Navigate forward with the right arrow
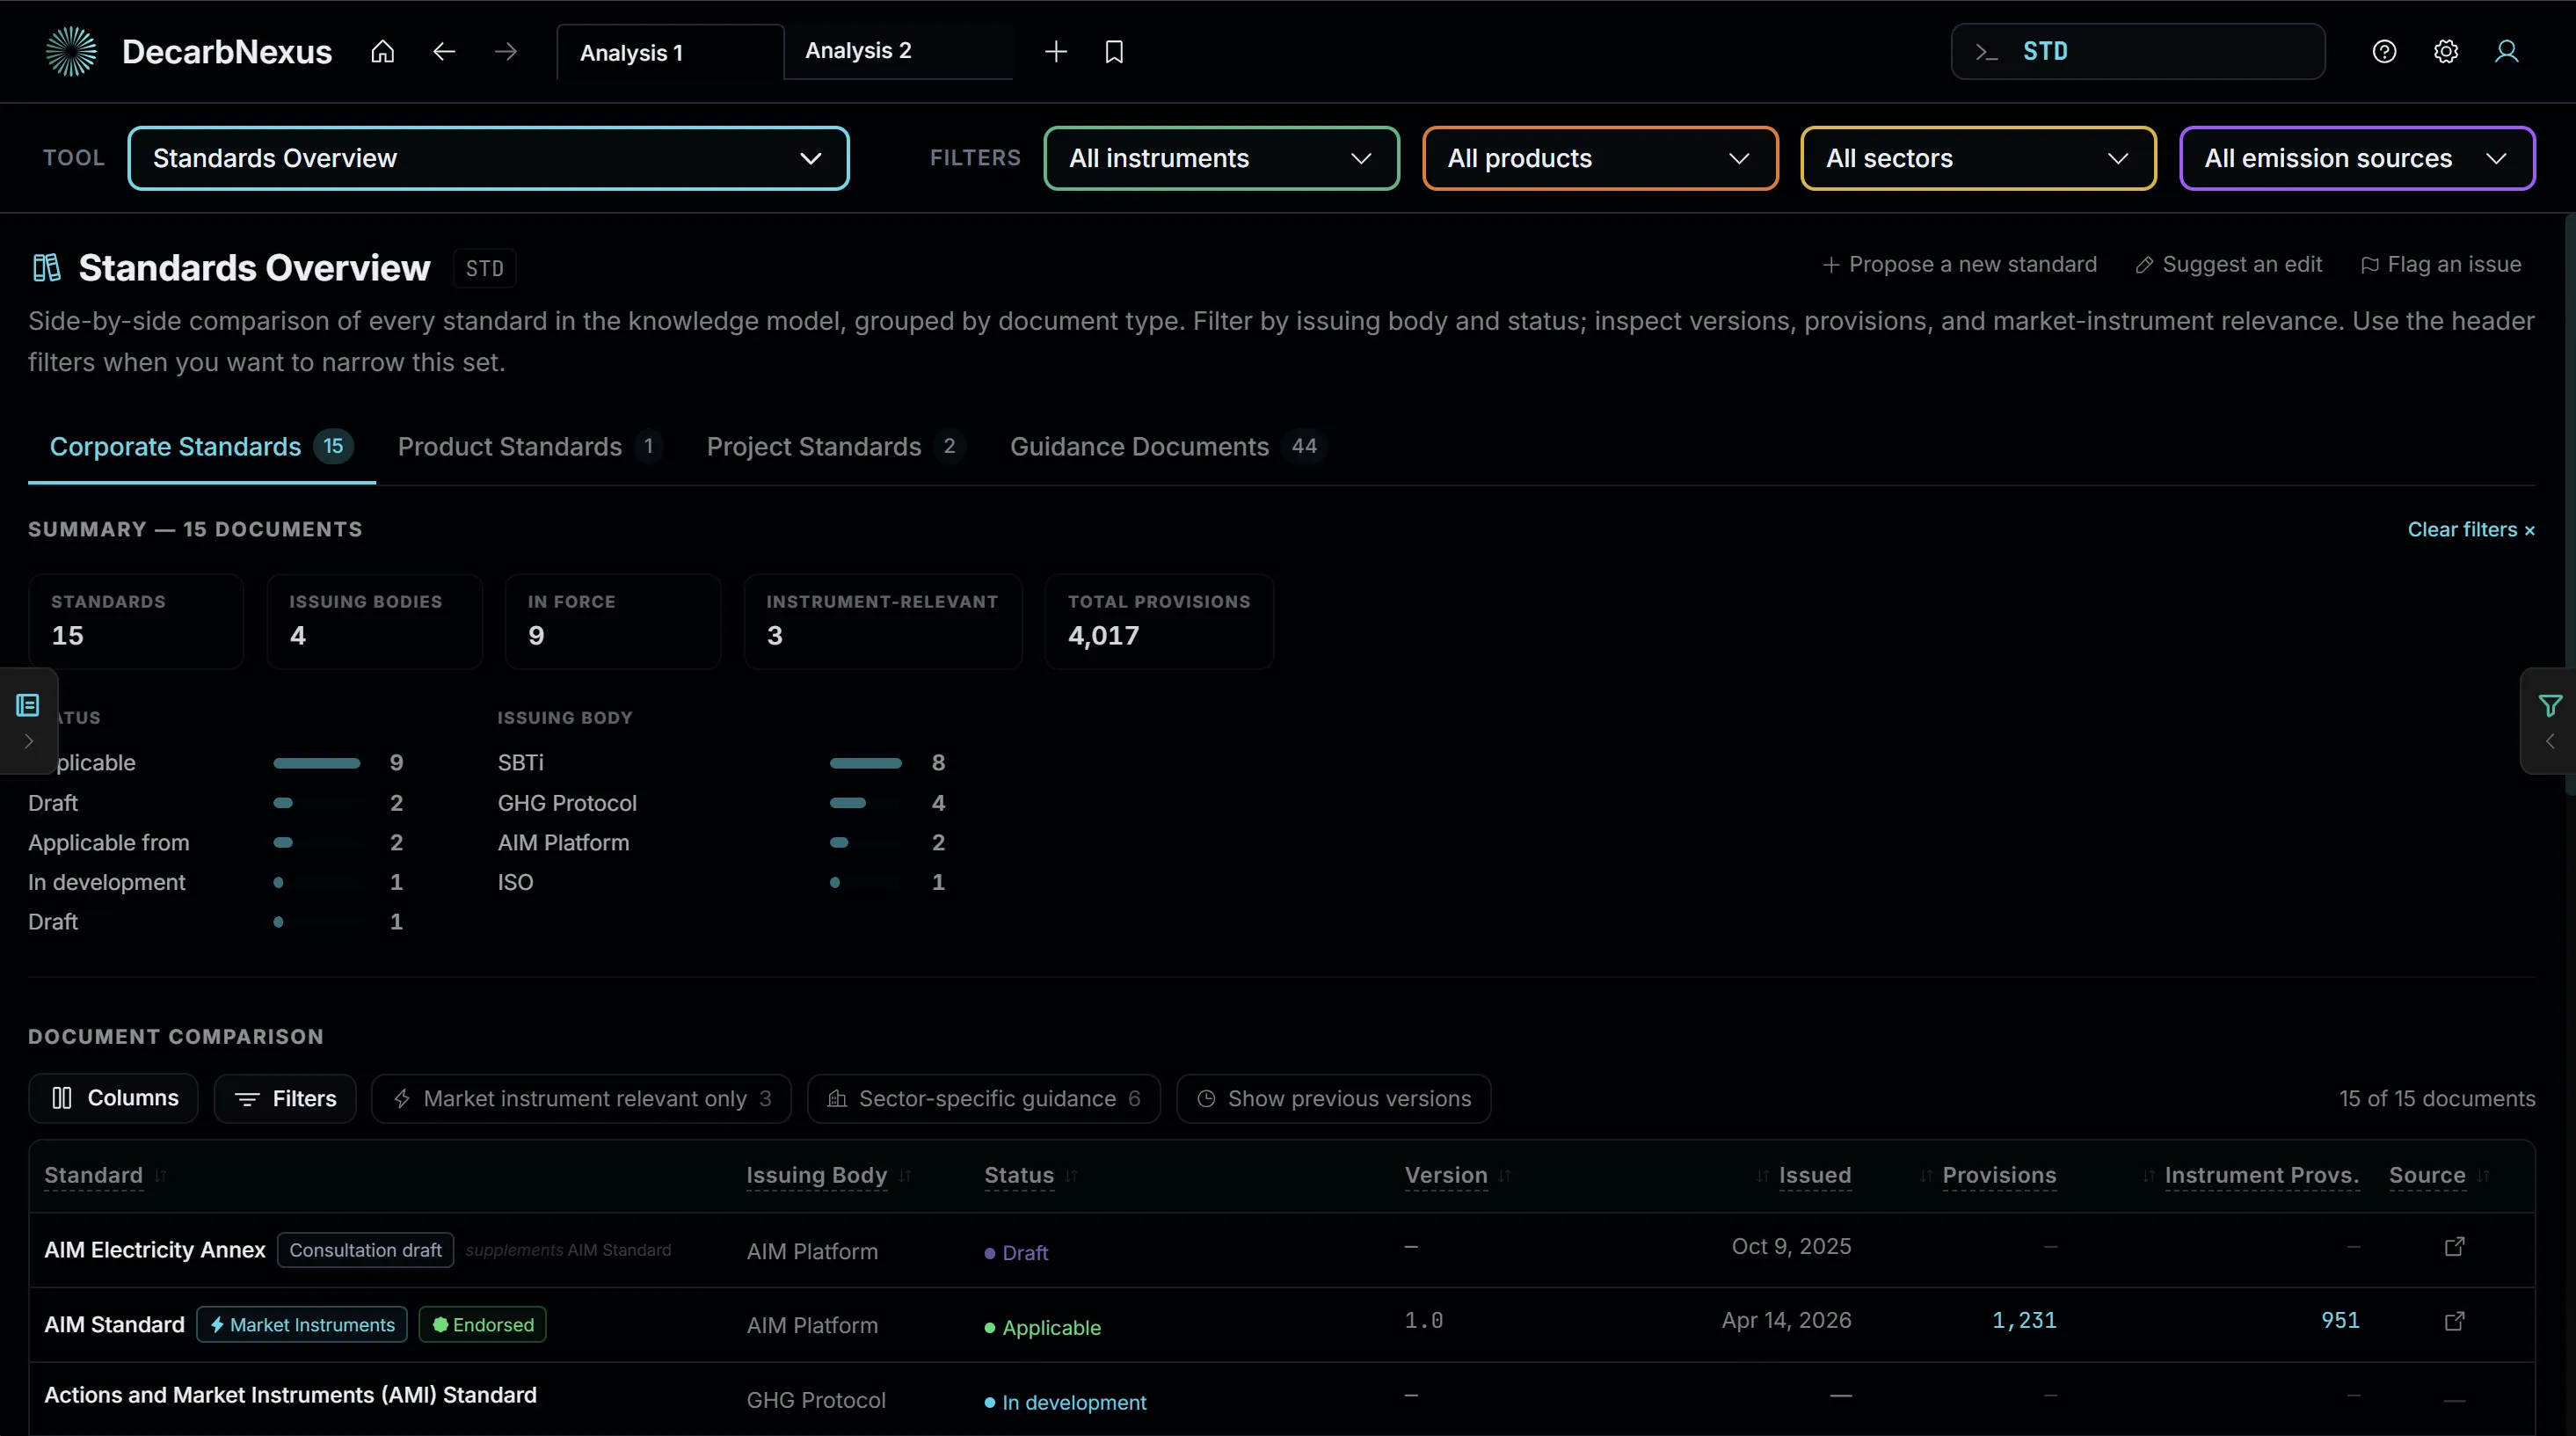The width and height of the screenshot is (2576, 1436). pos(506,52)
